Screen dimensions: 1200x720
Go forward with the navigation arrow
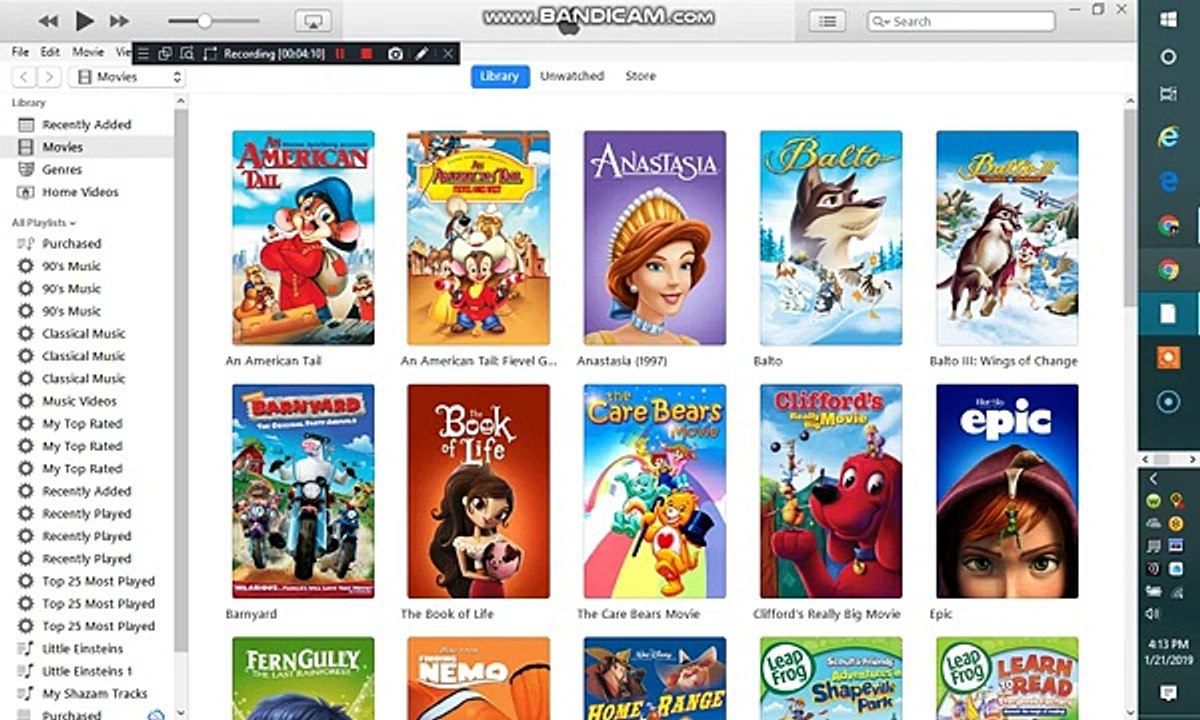pyautogui.click(x=49, y=77)
